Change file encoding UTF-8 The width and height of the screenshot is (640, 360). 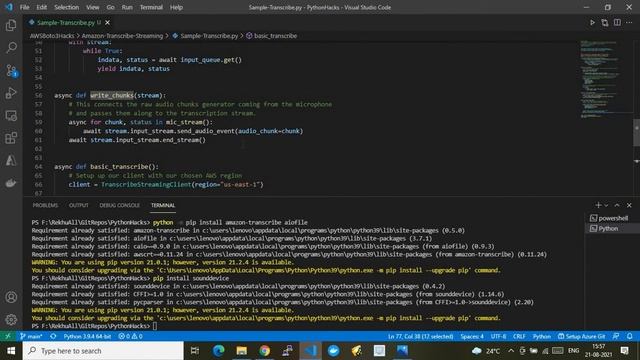pyautogui.click(x=498, y=336)
